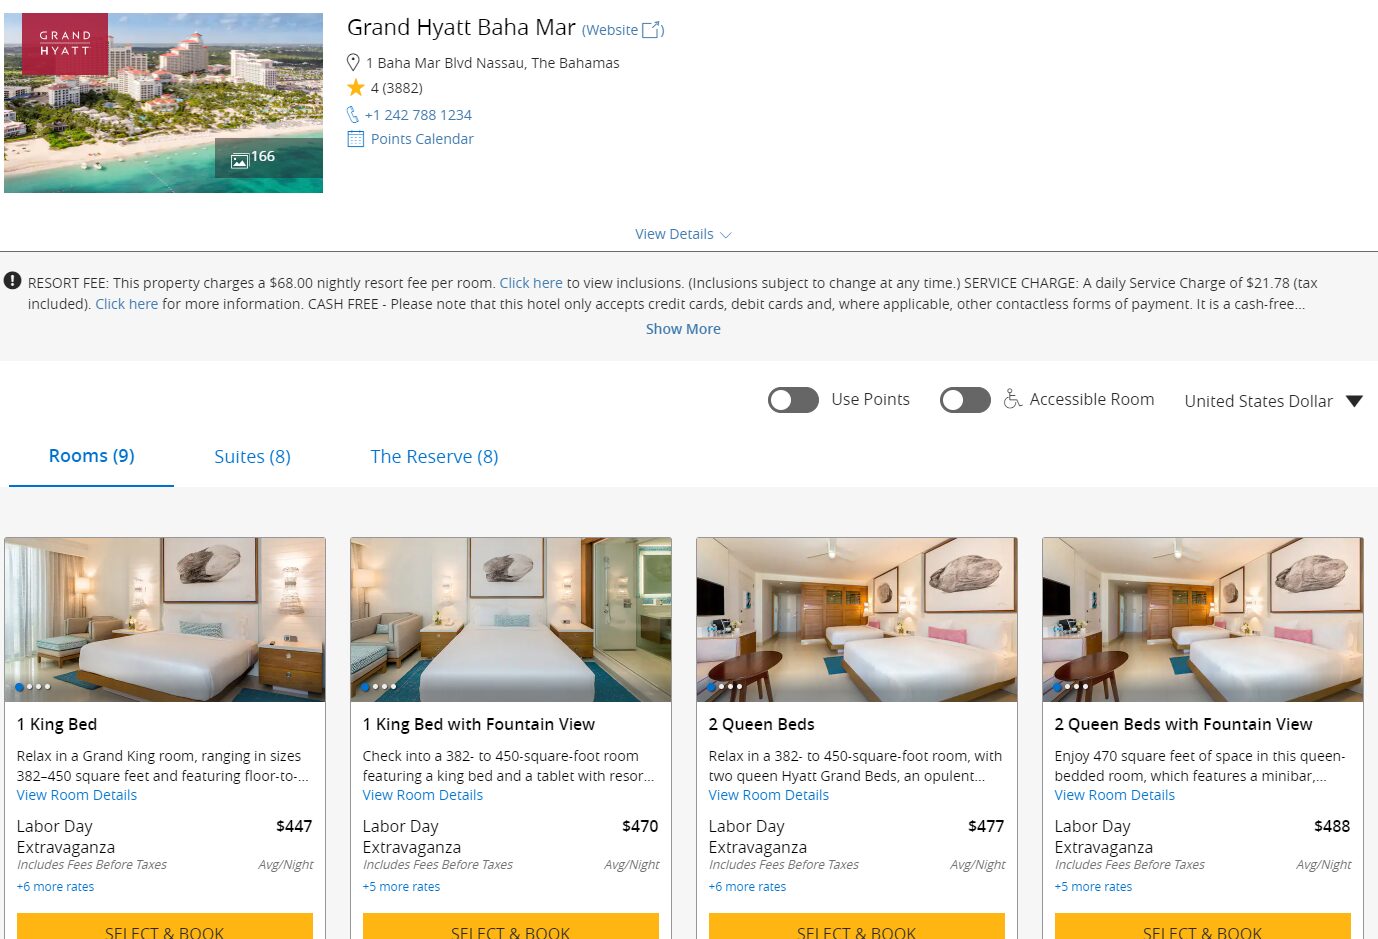Expand View Details for the hotel
This screenshot has width=1378, height=939.
pos(683,234)
